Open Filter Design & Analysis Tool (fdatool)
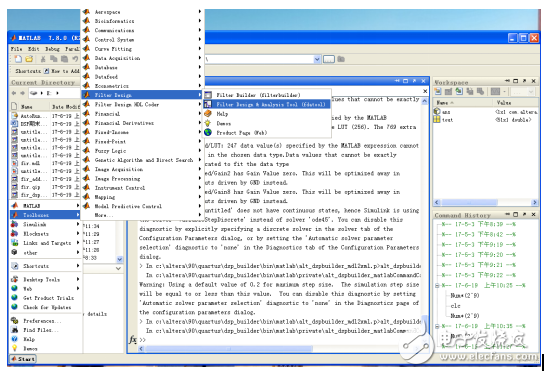 tap(266, 104)
